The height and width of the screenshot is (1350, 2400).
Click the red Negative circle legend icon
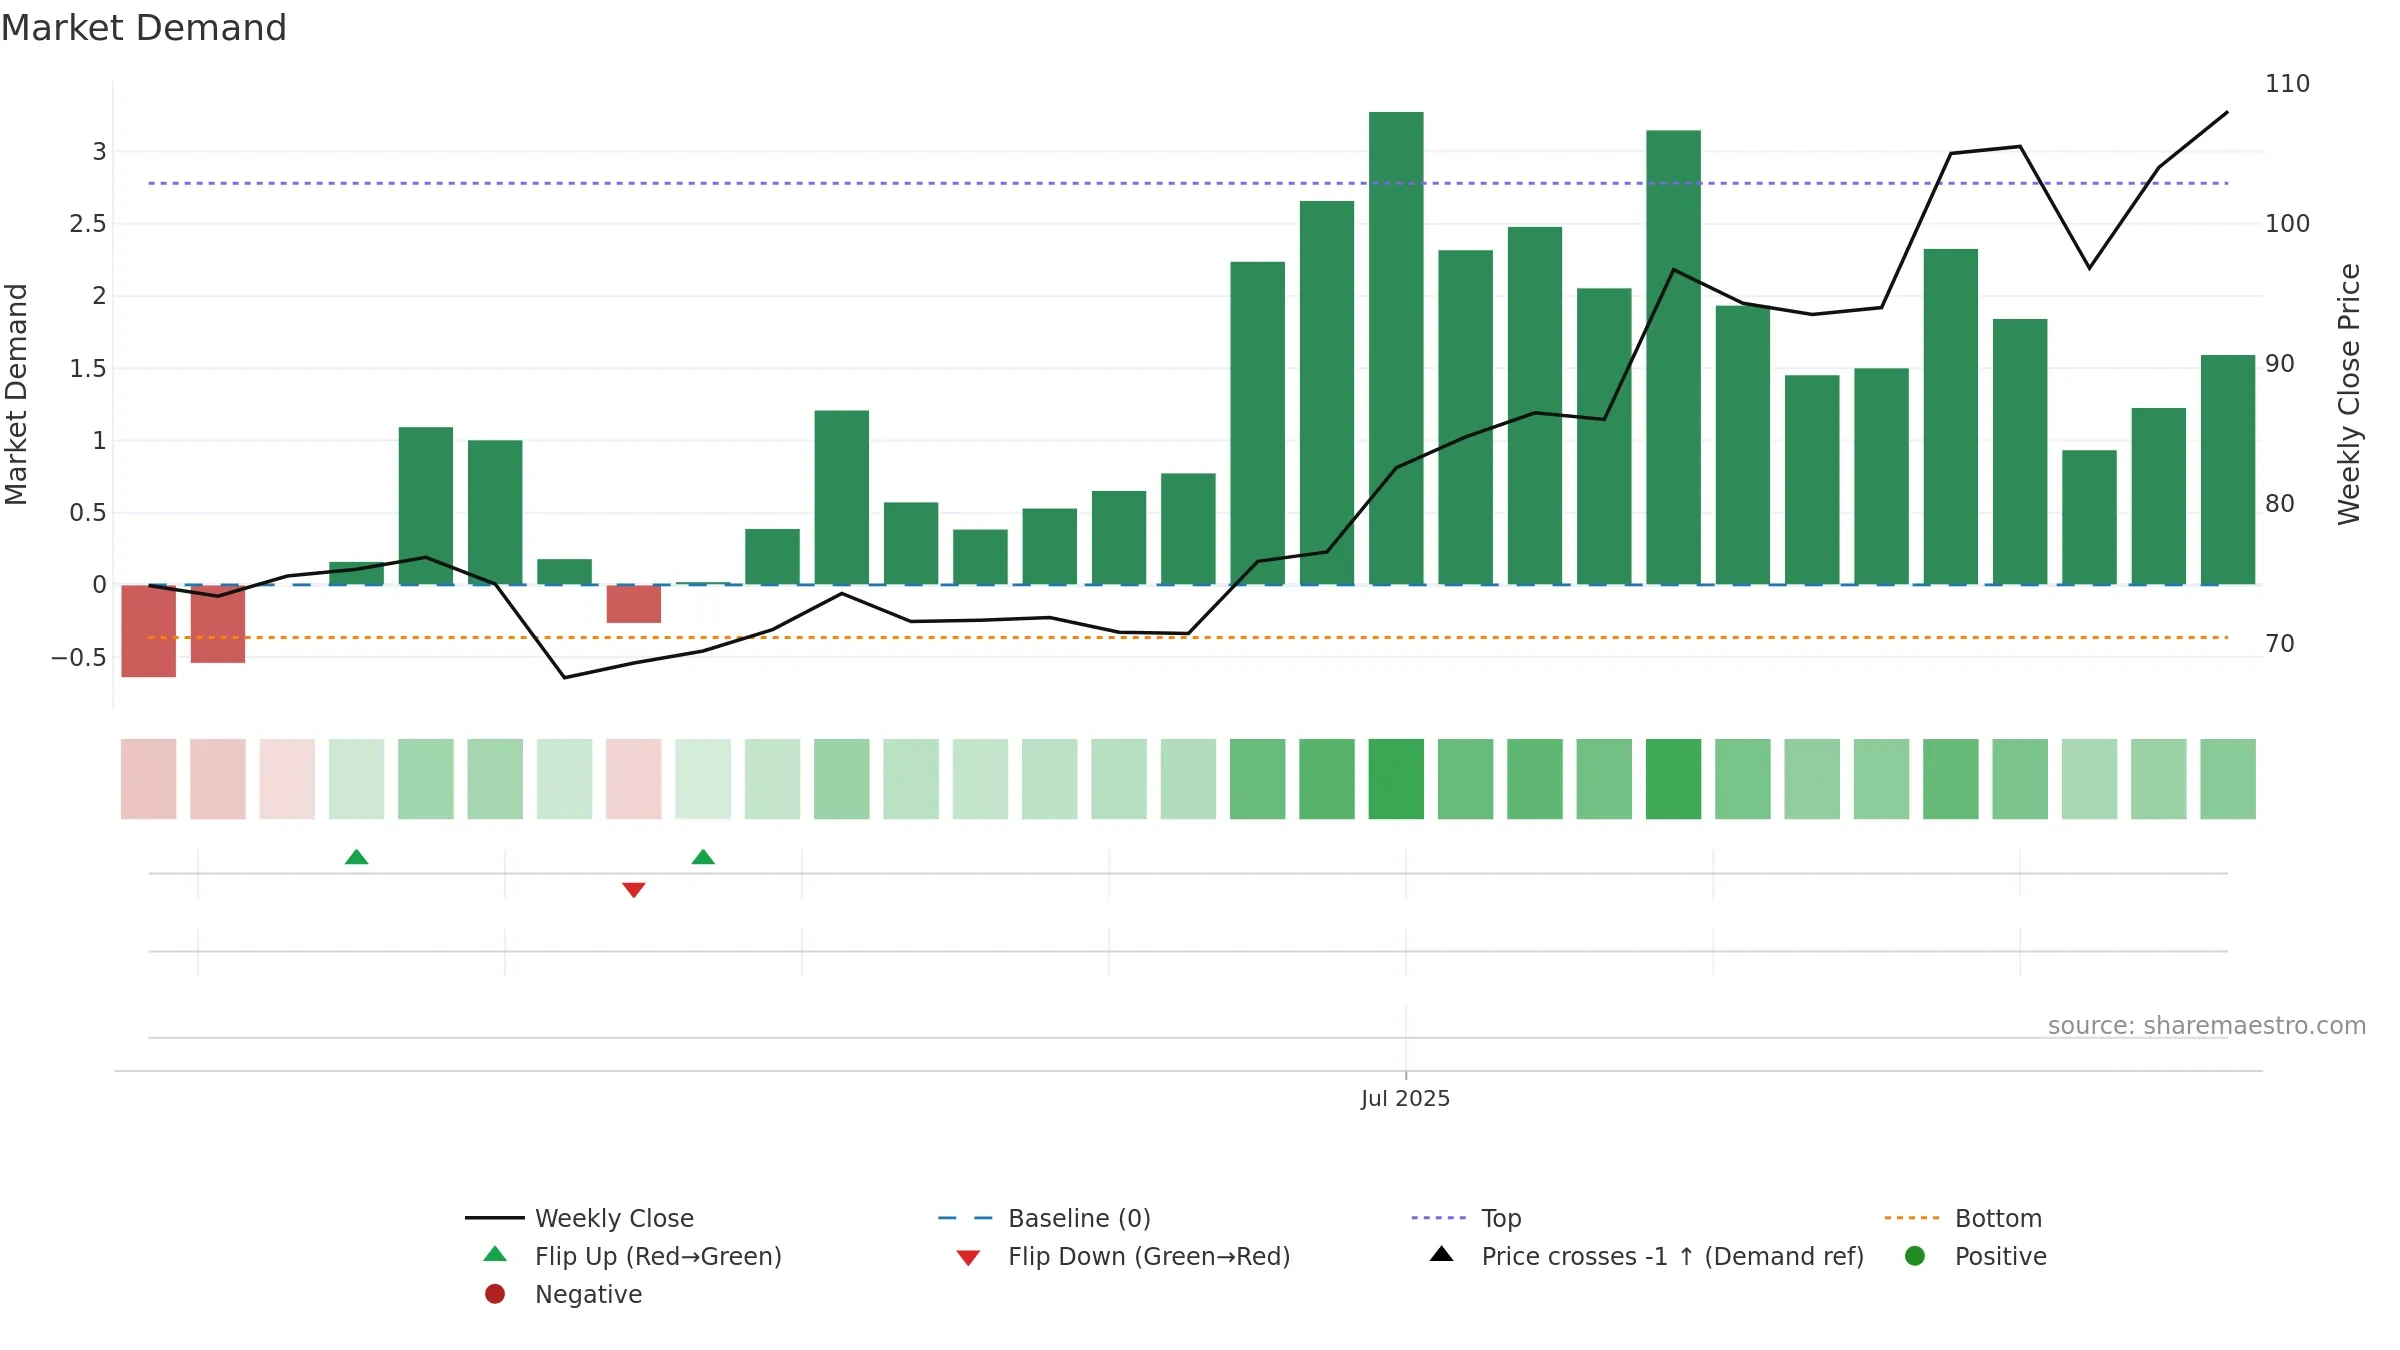click(495, 1294)
